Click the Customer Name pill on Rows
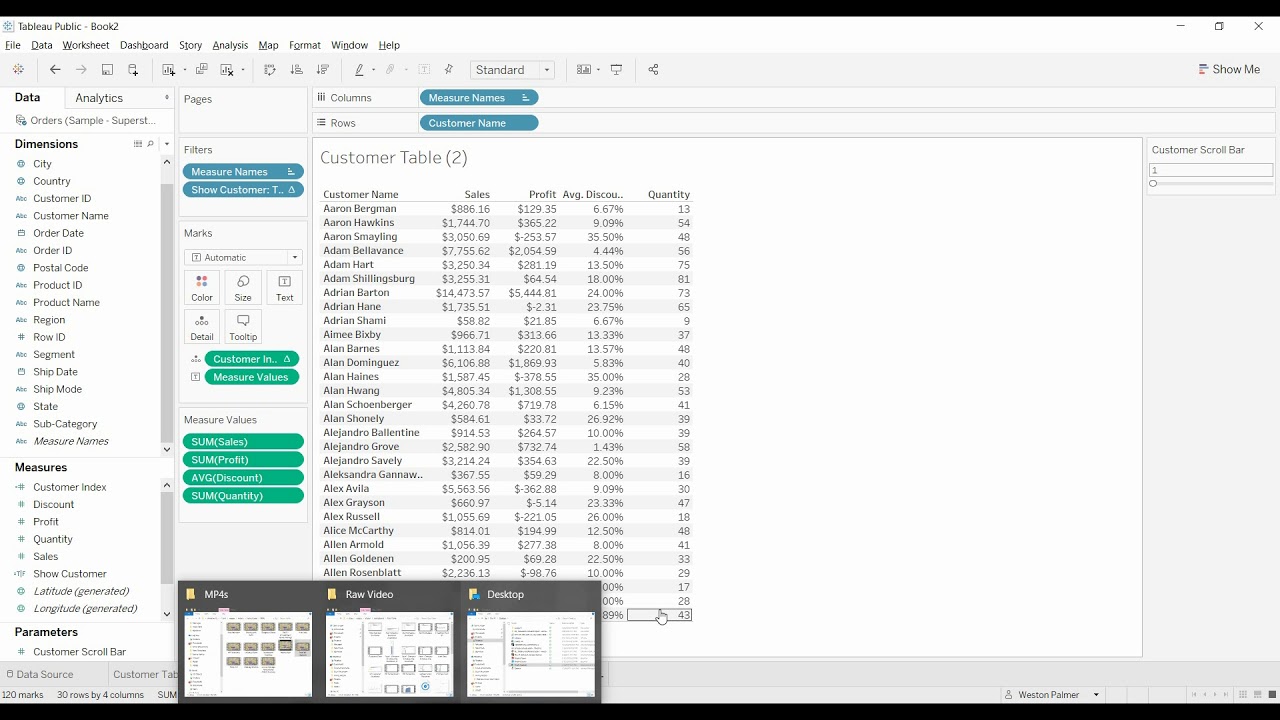The height and width of the screenshot is (720, 1280). coord(479,123)
